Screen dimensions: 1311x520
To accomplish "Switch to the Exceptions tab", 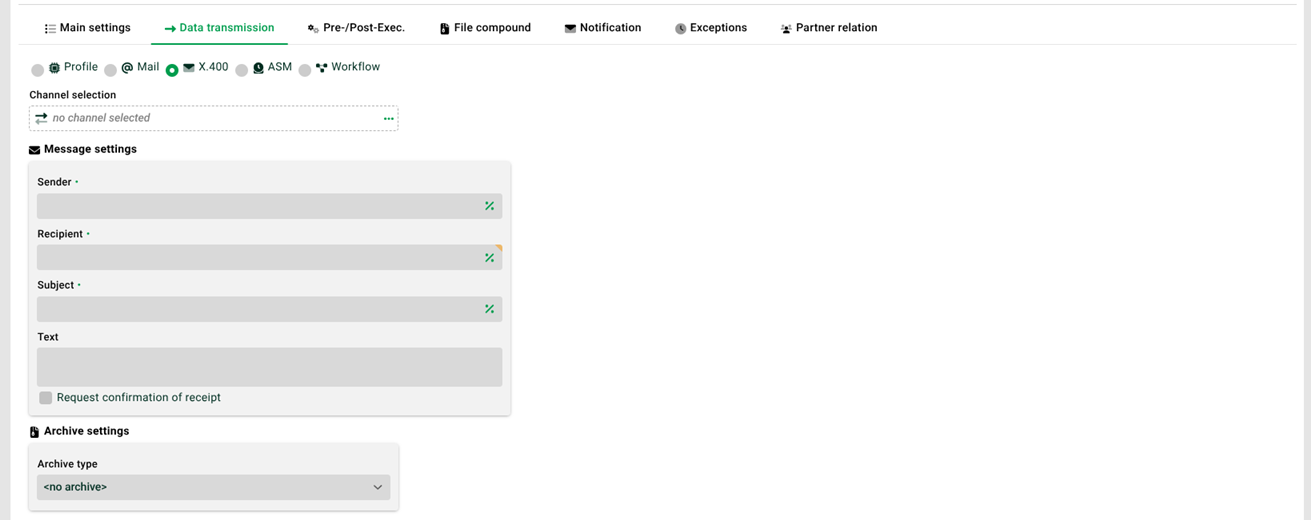I will (710, 28).
